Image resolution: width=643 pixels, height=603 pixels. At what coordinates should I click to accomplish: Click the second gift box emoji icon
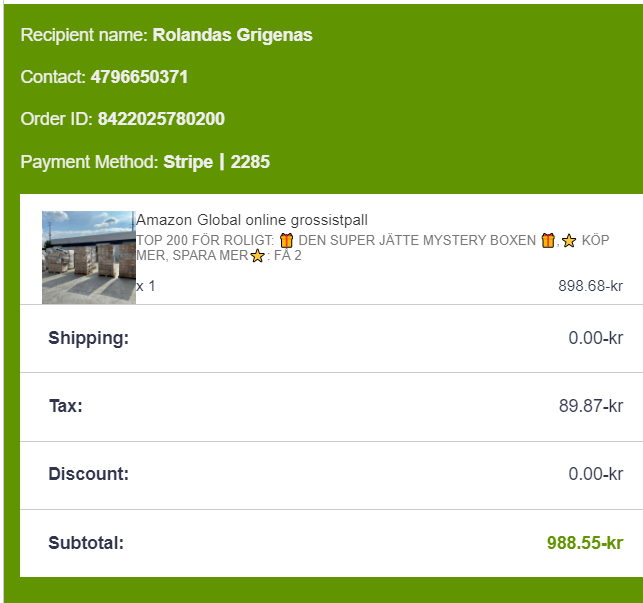(547, 240)
